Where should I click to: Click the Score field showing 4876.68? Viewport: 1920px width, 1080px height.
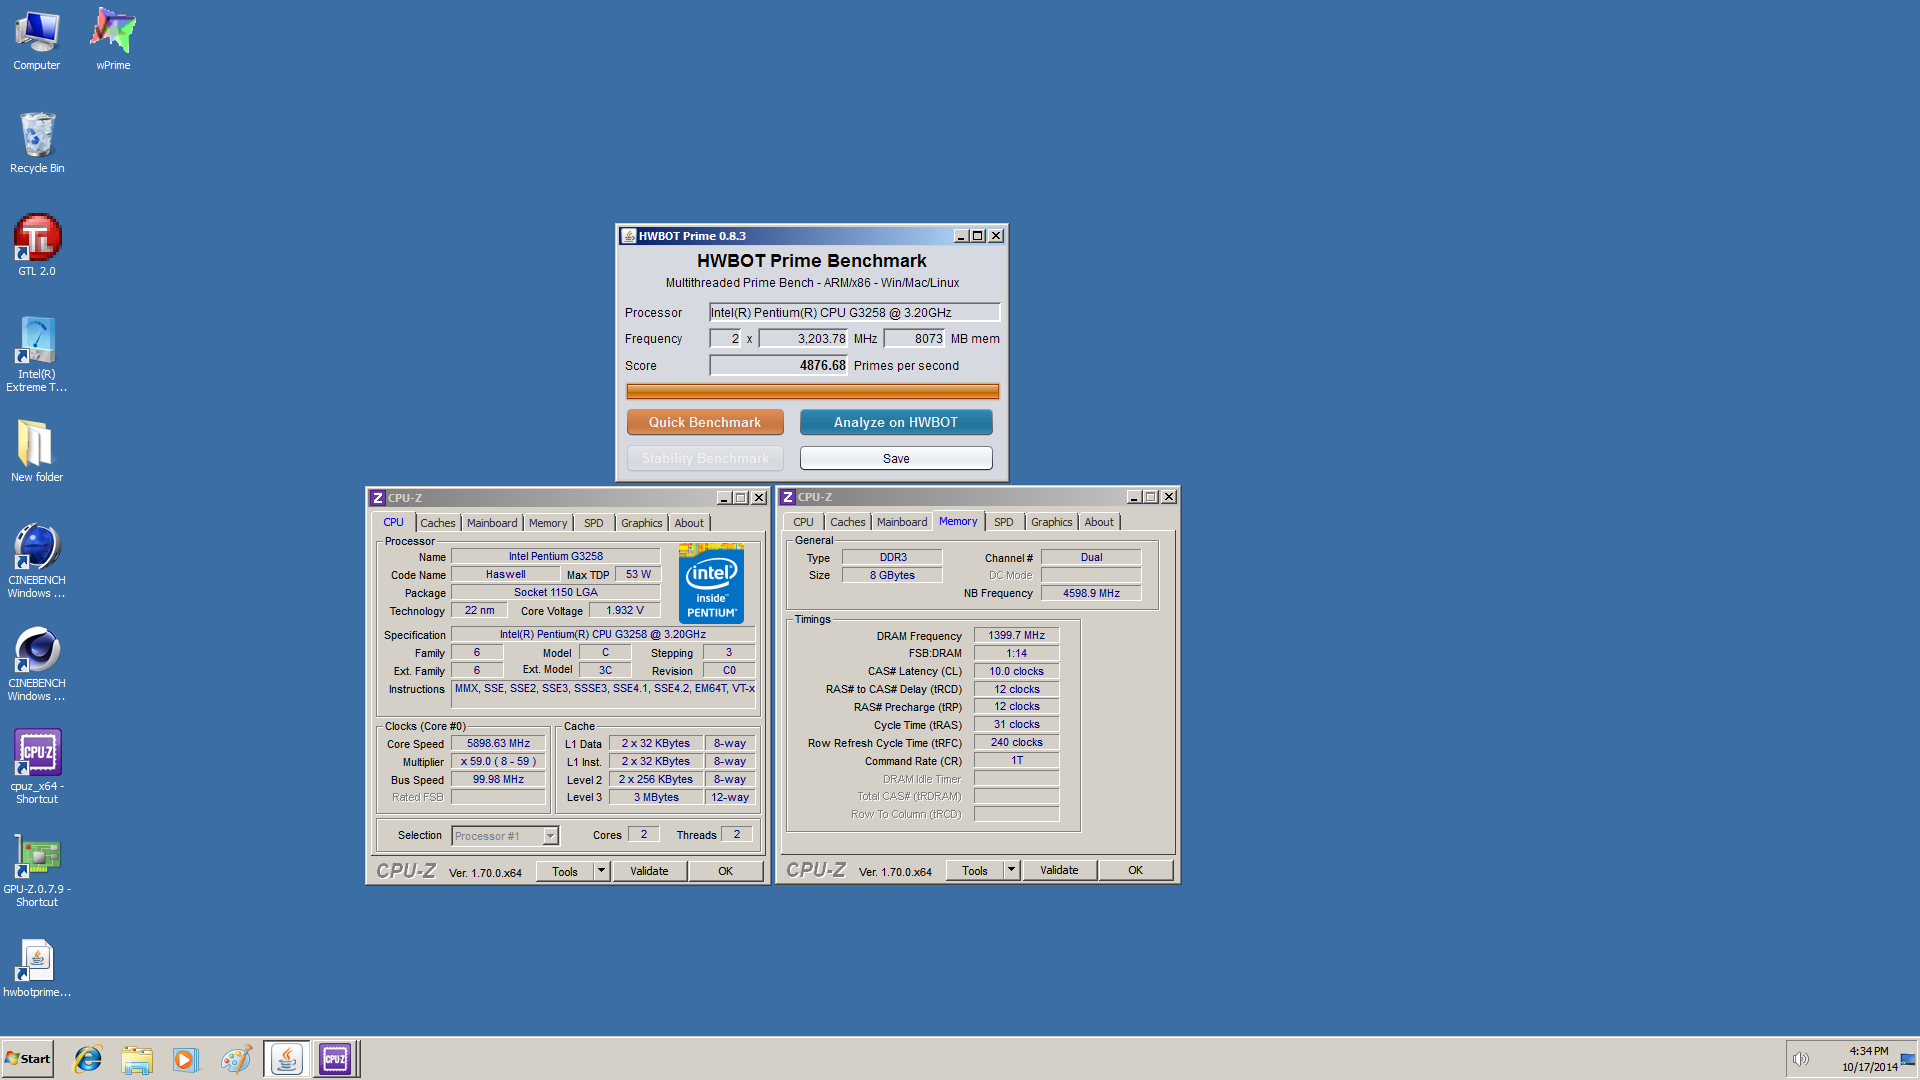pos(779,366)
